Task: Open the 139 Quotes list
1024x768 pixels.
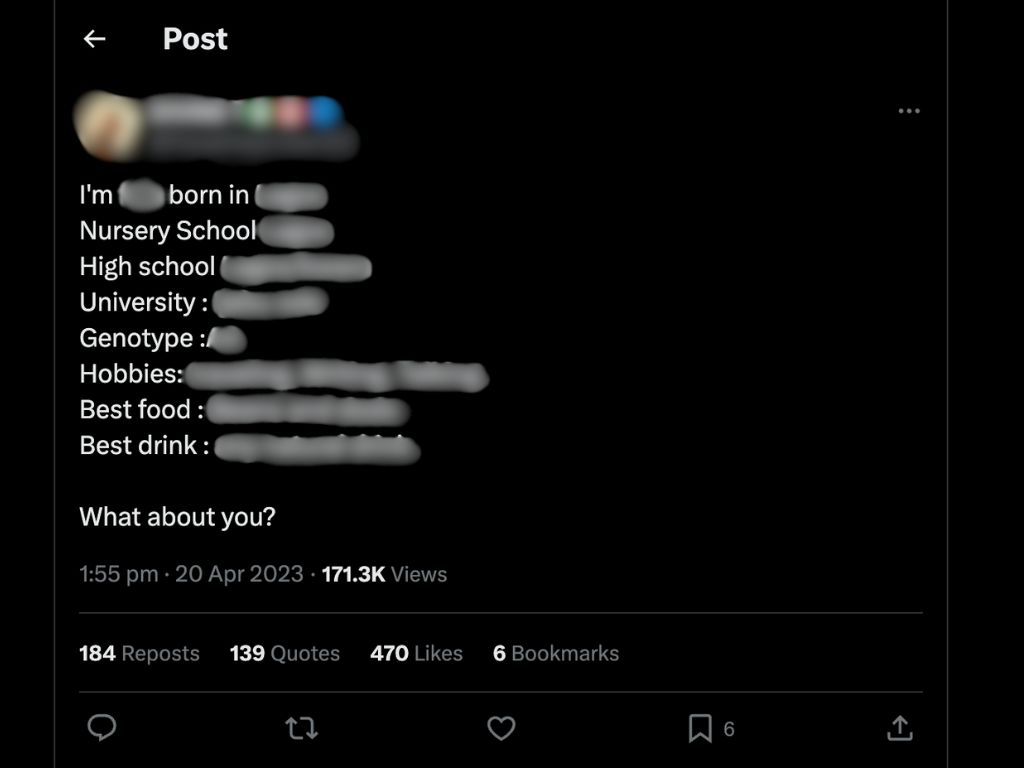Action: tap(284, 653)
